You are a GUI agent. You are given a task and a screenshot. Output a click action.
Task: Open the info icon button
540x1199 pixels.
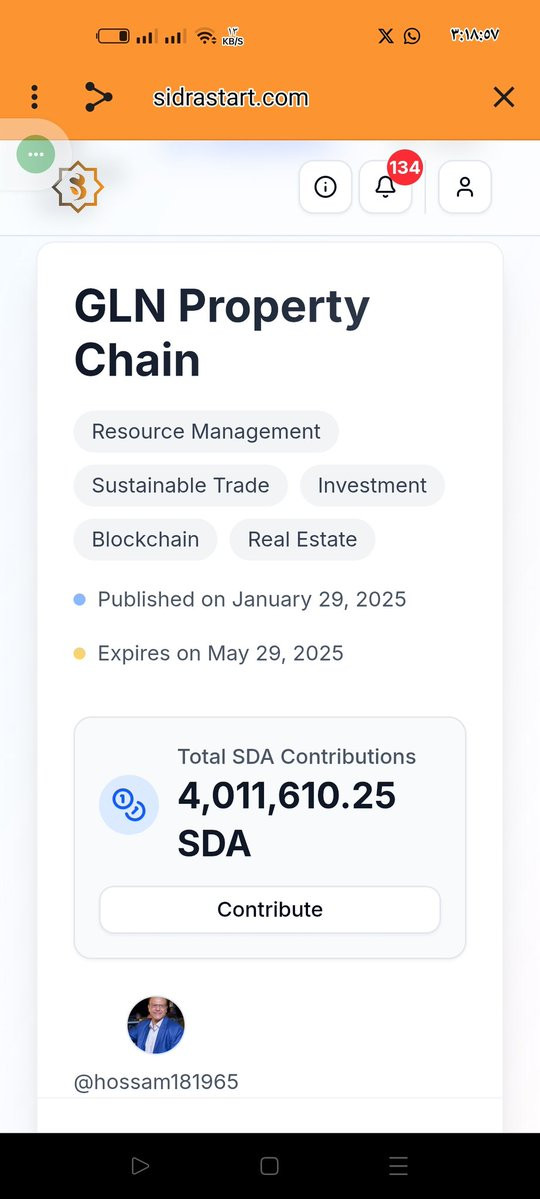[325, 187]
